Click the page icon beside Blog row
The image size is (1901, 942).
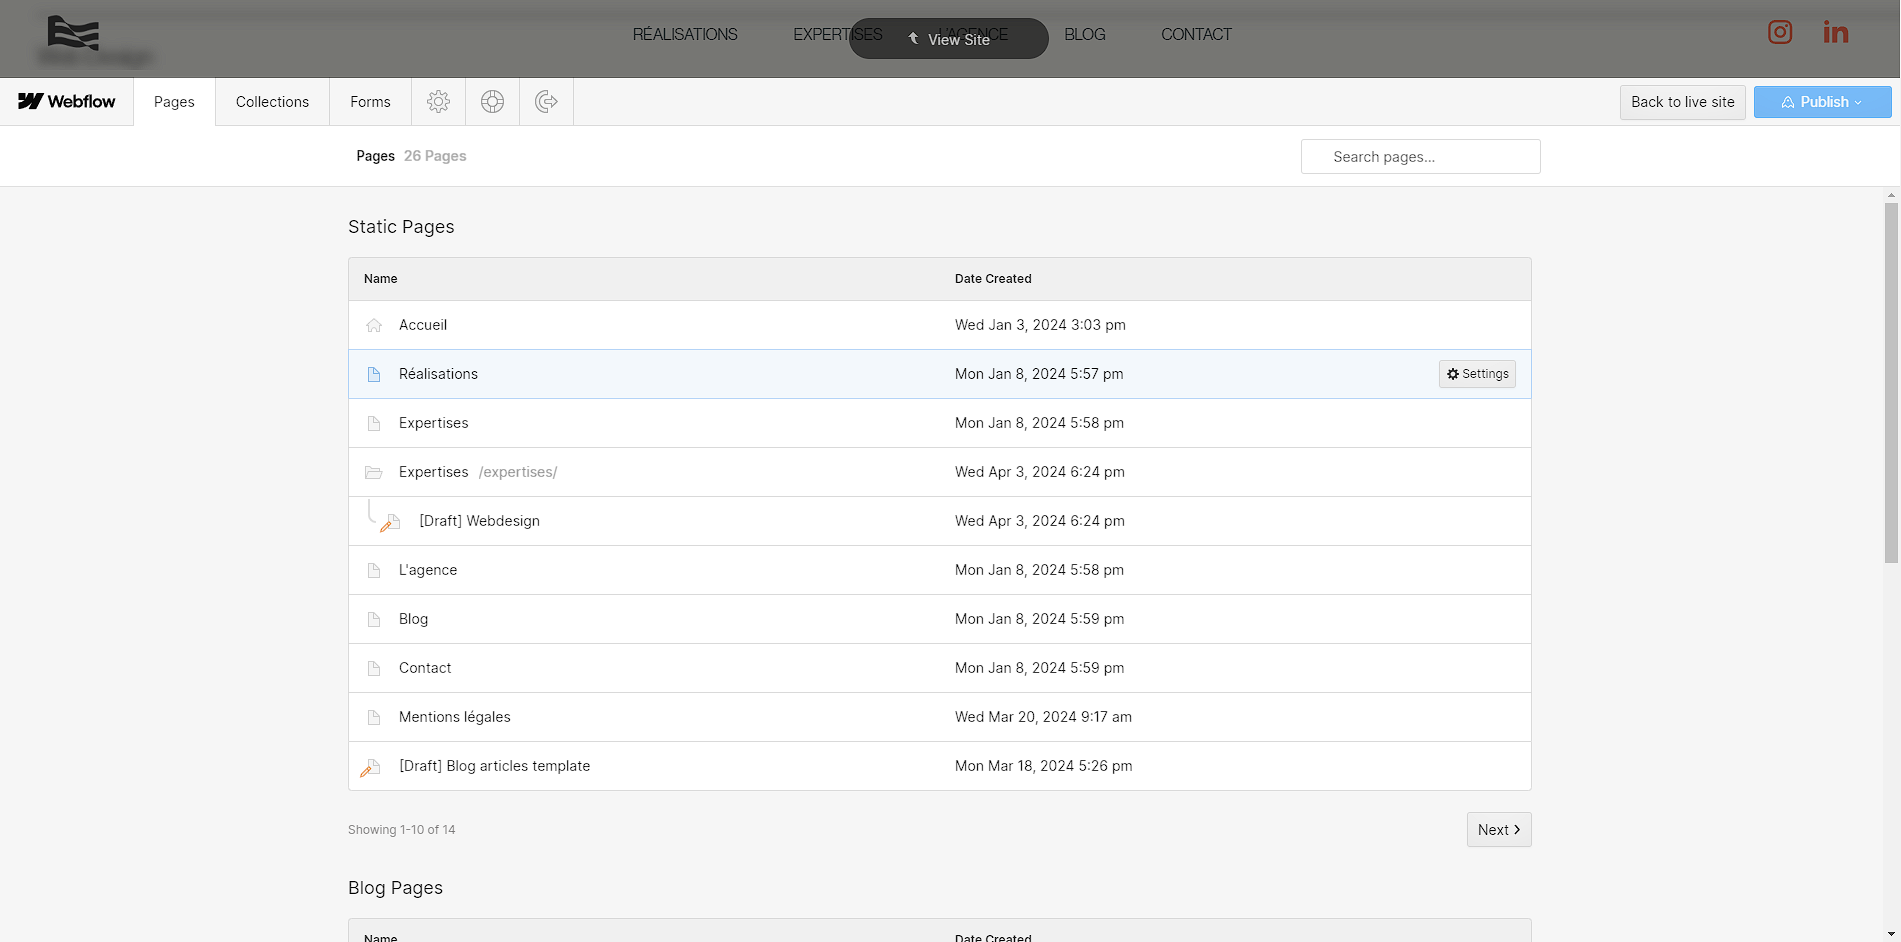click(x=374, y=619)
